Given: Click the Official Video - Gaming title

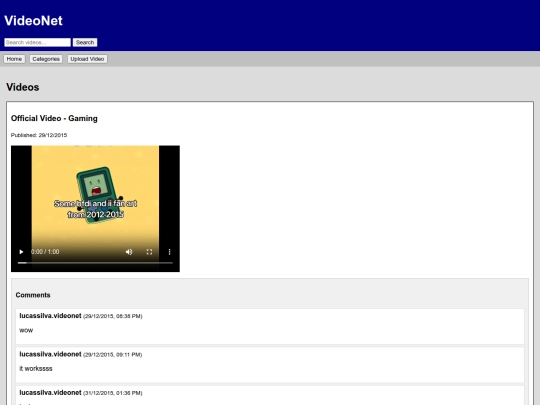Looking at the screenshot, I should click(x=54, y=118).
